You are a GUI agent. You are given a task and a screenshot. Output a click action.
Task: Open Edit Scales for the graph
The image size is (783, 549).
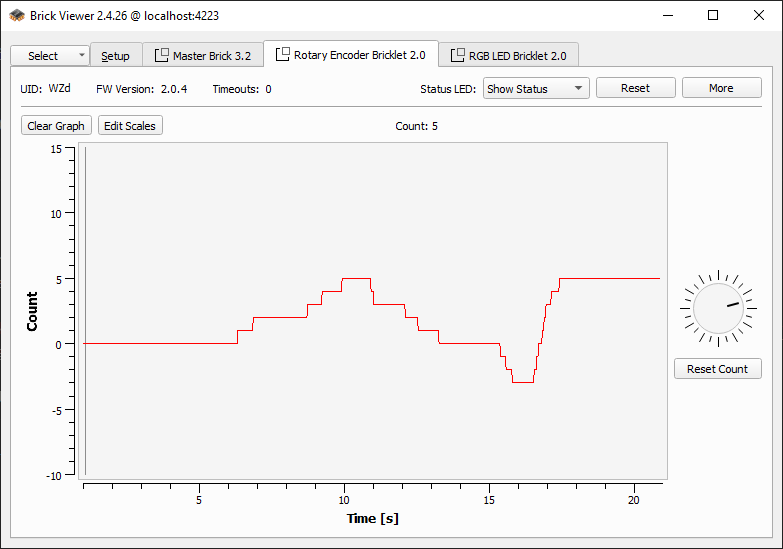(130, 126)
